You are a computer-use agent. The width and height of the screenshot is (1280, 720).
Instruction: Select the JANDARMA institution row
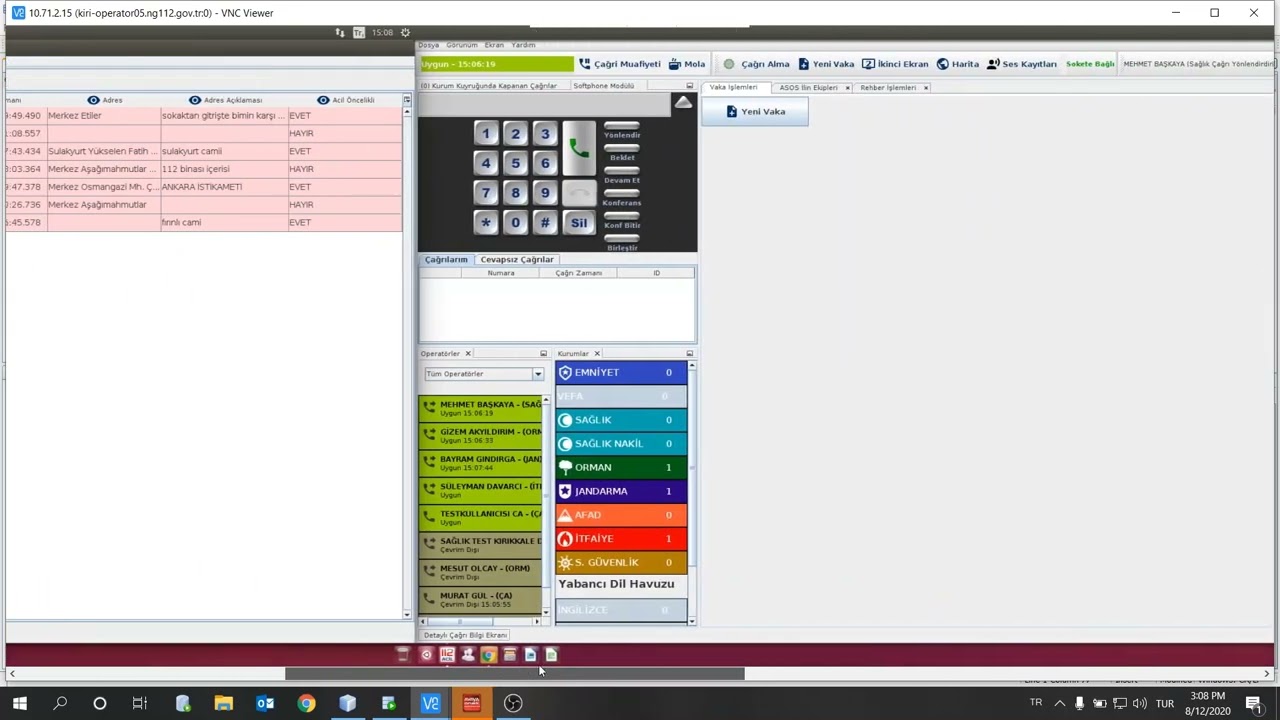621,491
